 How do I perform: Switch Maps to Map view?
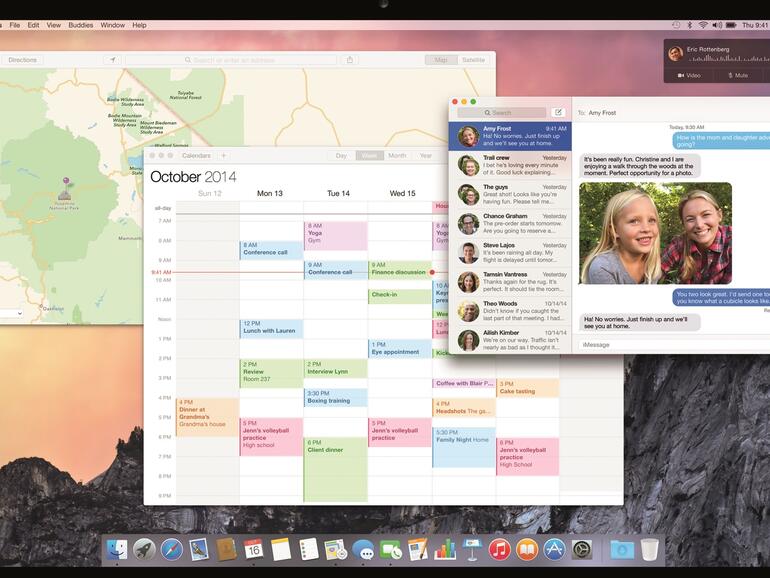coord(440,60)
